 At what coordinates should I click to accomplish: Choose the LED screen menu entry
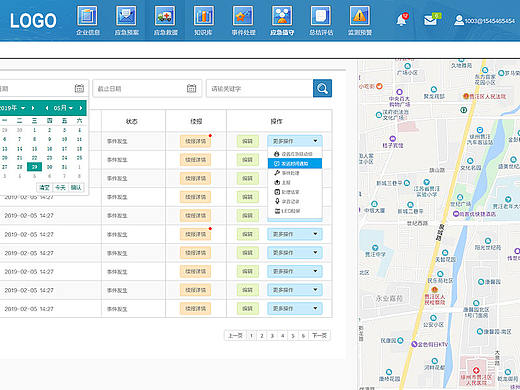[295, 211]
